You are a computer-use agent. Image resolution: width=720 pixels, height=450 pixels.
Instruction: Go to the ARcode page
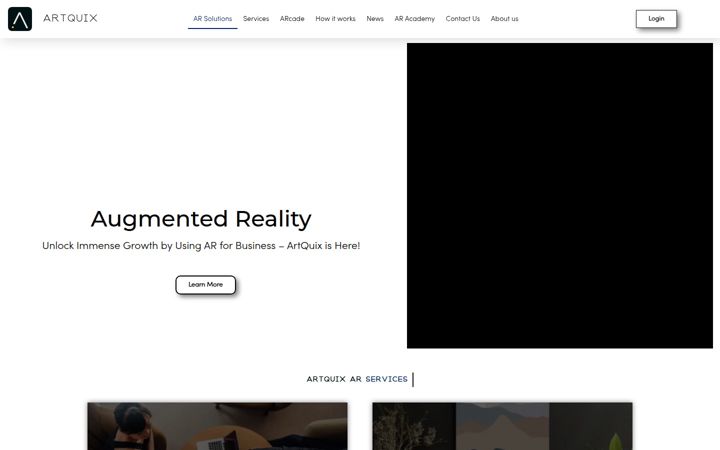click(292, 19)
